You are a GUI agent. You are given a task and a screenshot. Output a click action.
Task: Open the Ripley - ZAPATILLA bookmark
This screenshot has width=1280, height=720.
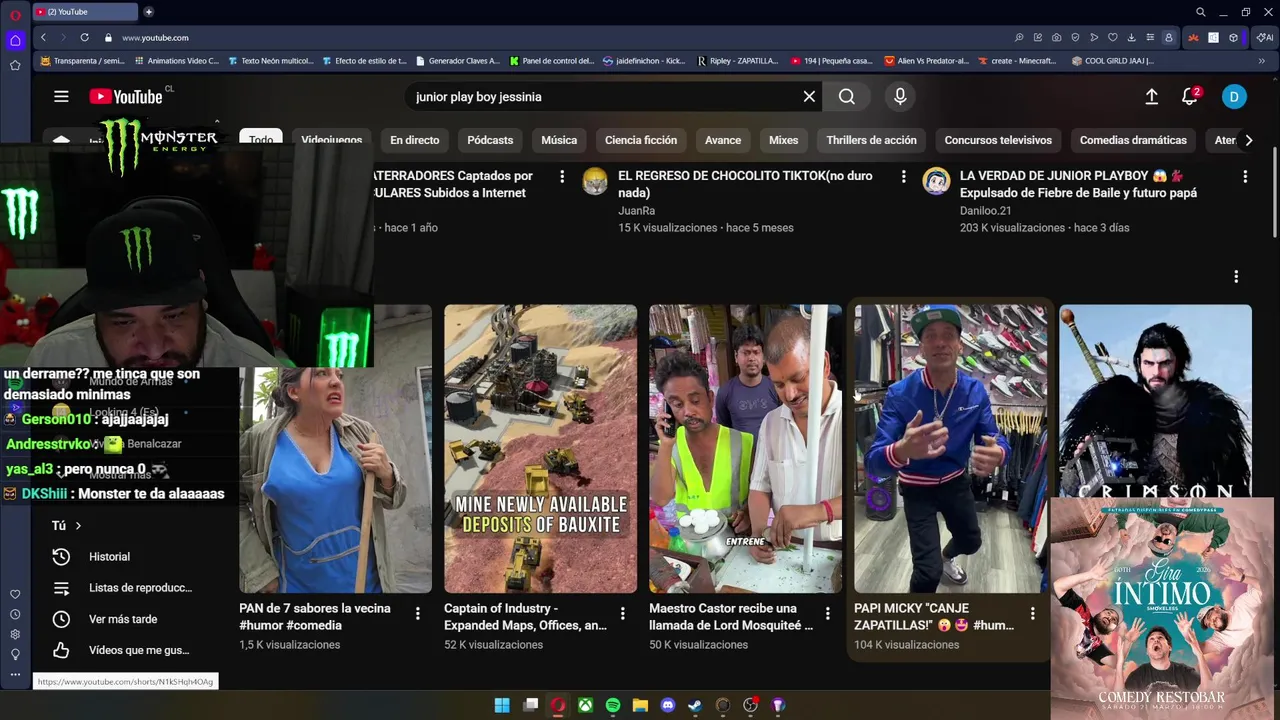pos(738,61)
